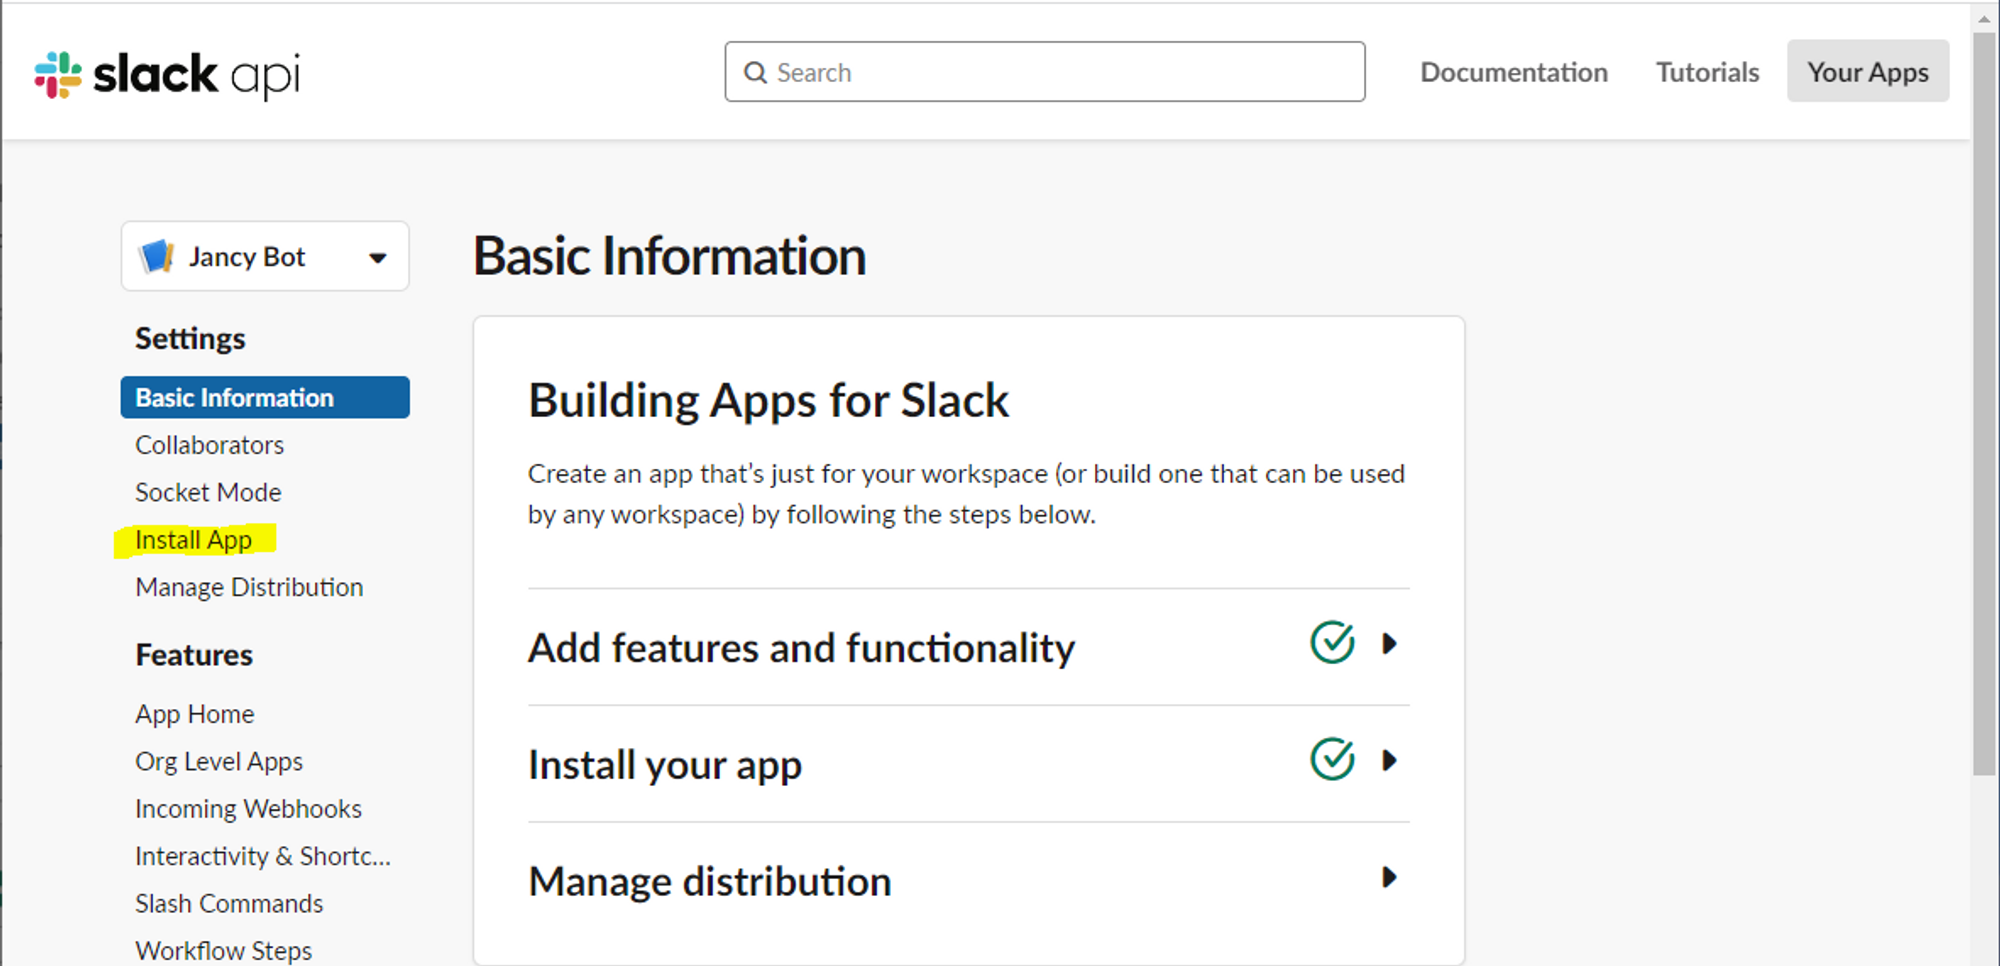Viewport: 2000px width, 966px height.
Task: Click the Settings sidebar heading
Action: pyautogui.click(x=190, y=339)
